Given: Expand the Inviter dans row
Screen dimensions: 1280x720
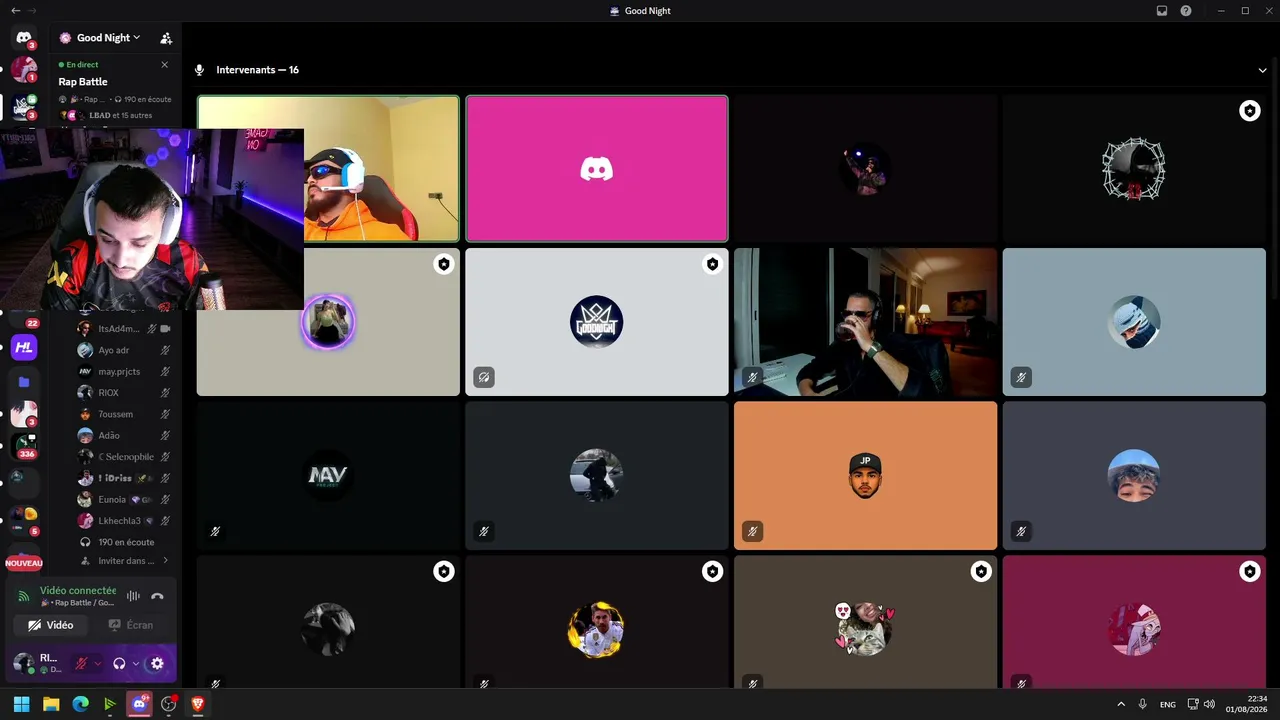Looking at the screenshot, I should 124,561.
